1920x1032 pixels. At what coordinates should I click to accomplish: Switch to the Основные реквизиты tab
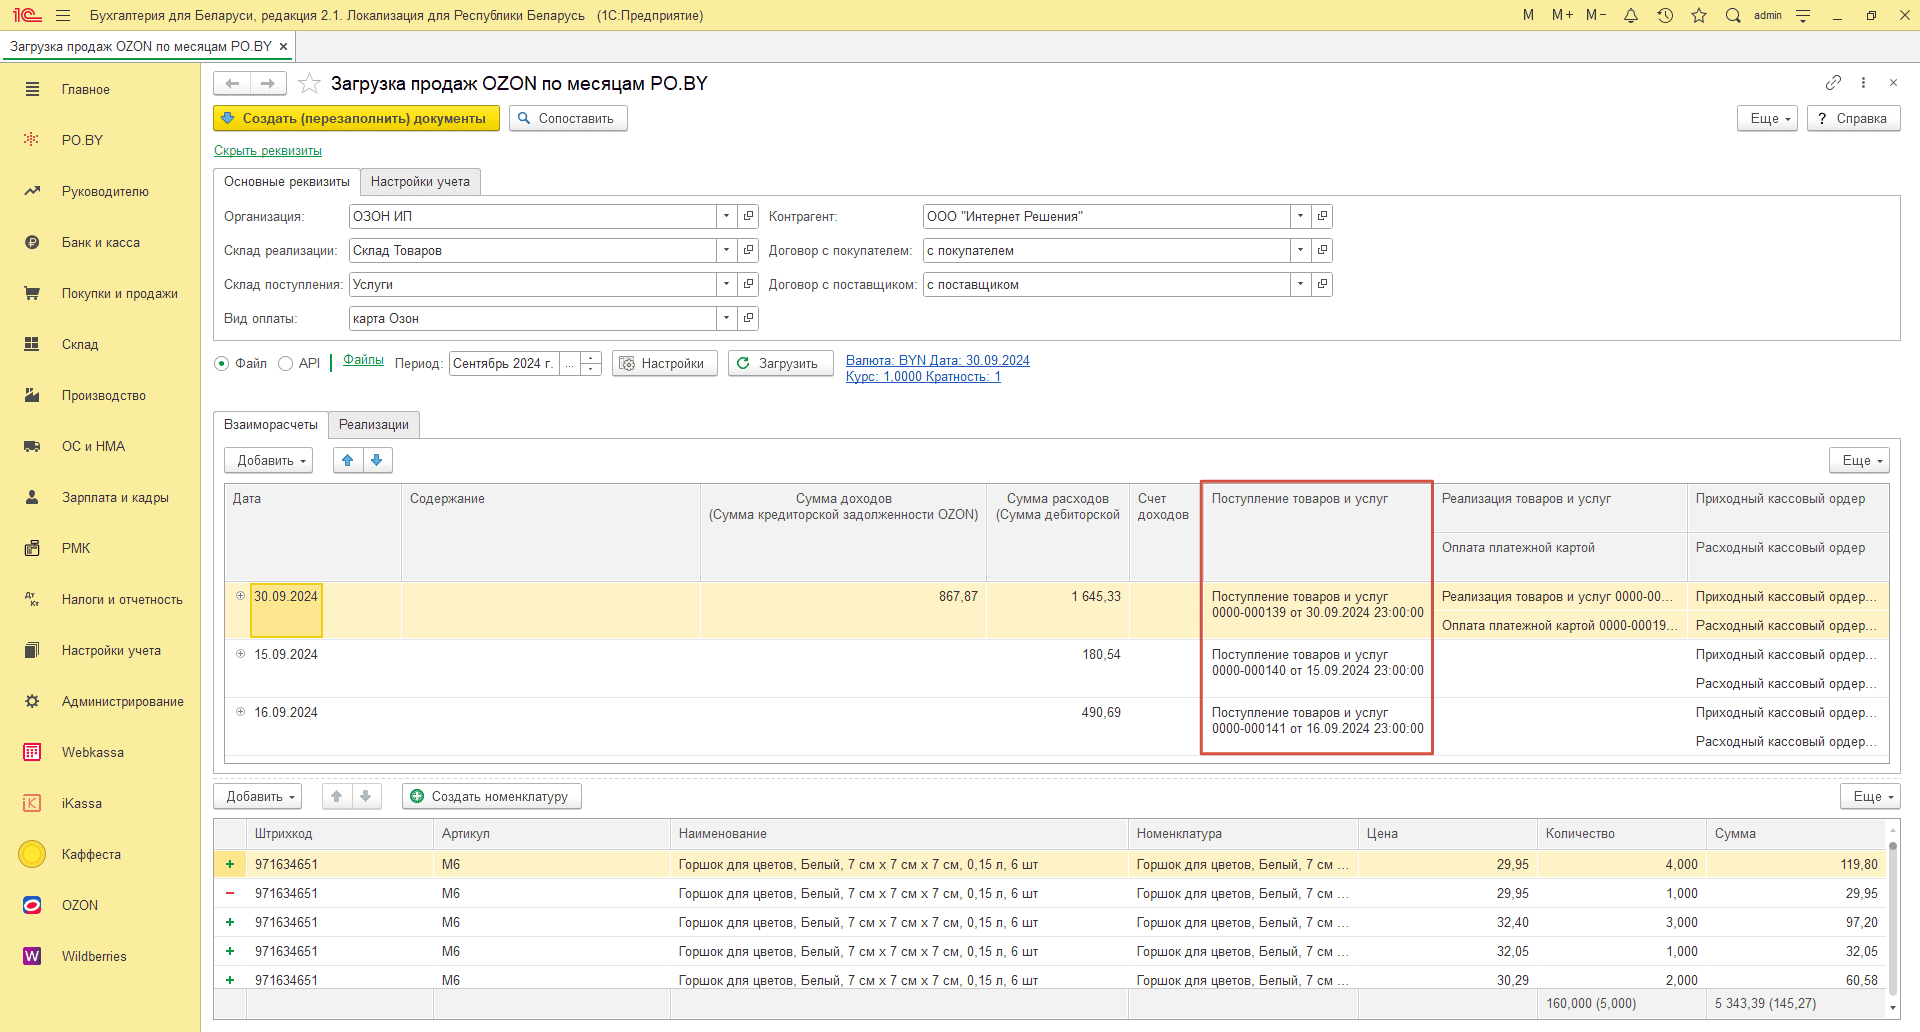287,181
